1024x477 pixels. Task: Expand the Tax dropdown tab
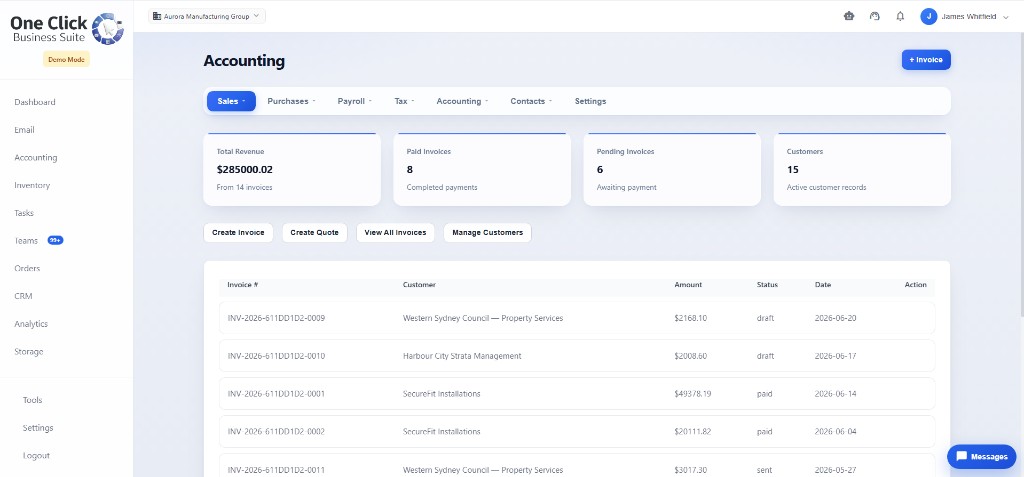[x=404, y=101]
